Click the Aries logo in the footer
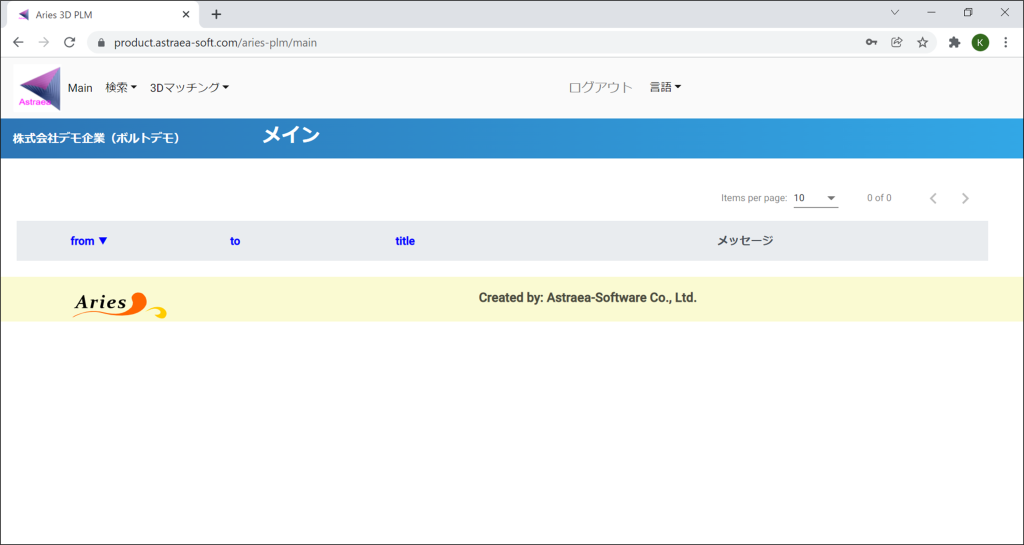 (x=120, y=304)
